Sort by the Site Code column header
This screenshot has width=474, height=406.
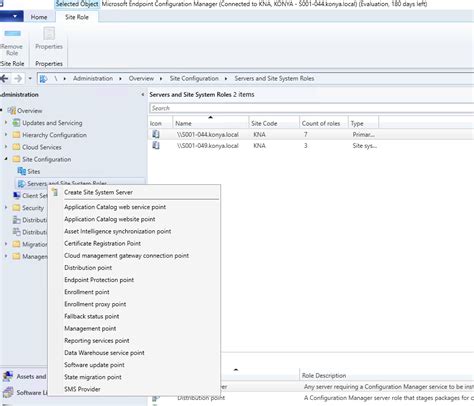coord(274,123)
